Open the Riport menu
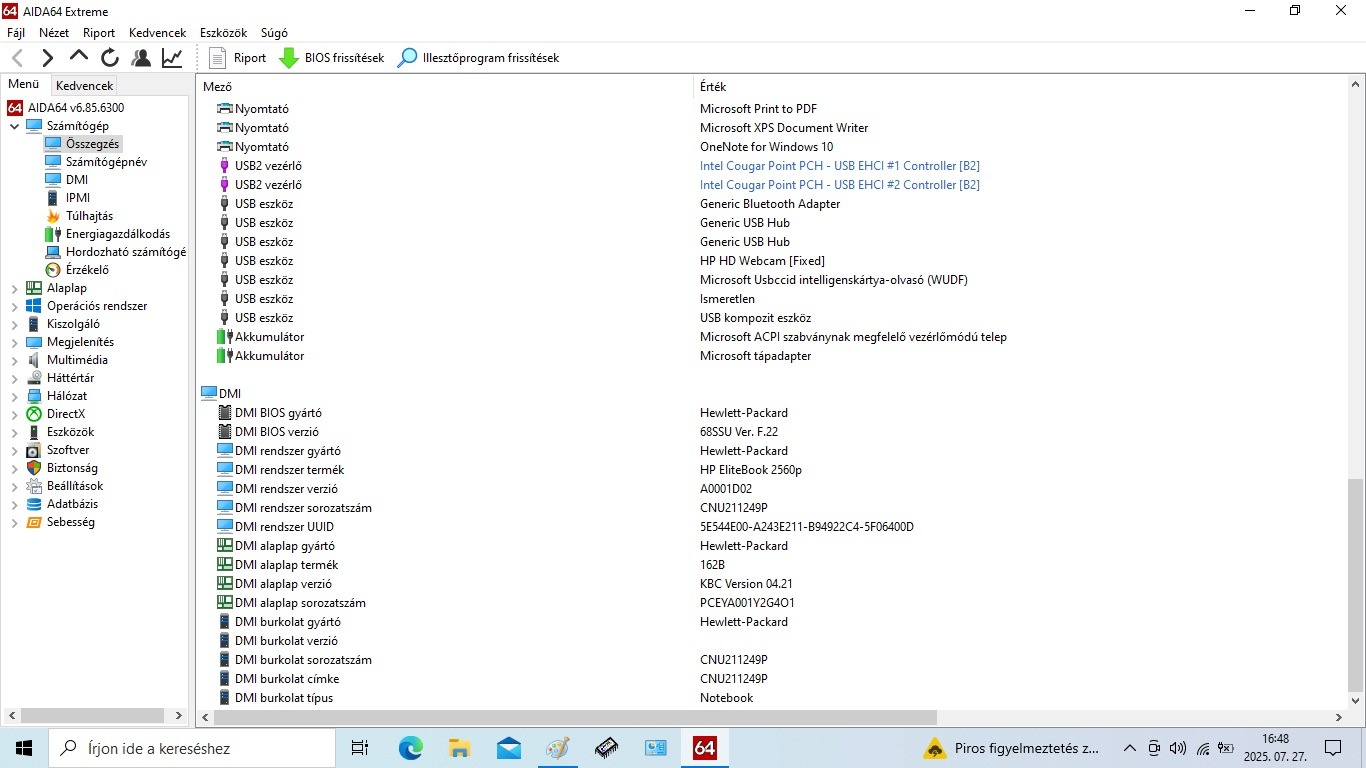This screenshot has height=768, width=1366. [99, 33]
